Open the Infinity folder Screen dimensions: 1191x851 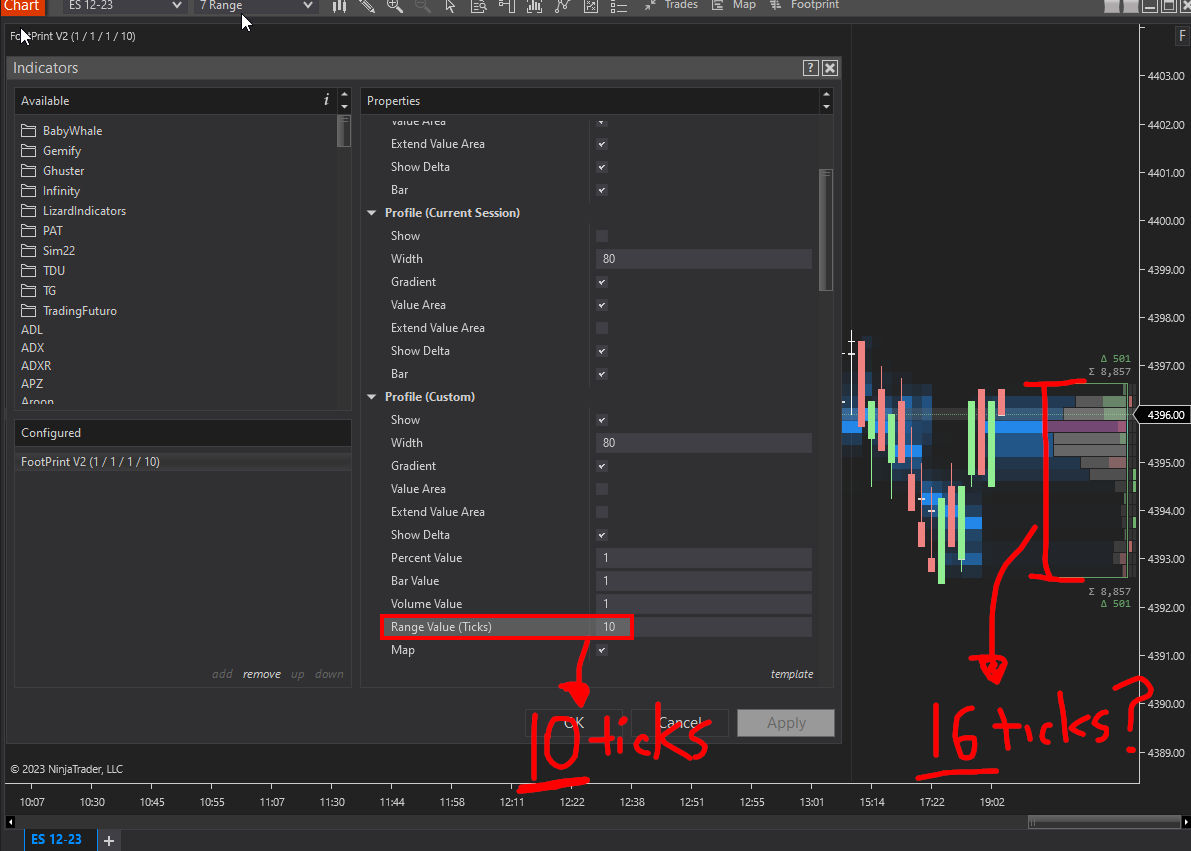pos(50,191)
